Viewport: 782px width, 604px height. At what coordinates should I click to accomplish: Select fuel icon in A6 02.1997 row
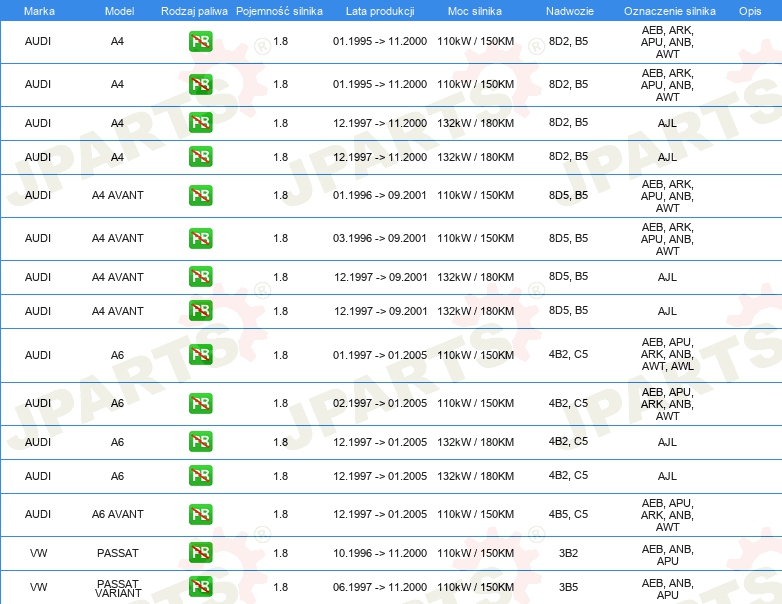[x=200, y=403]
